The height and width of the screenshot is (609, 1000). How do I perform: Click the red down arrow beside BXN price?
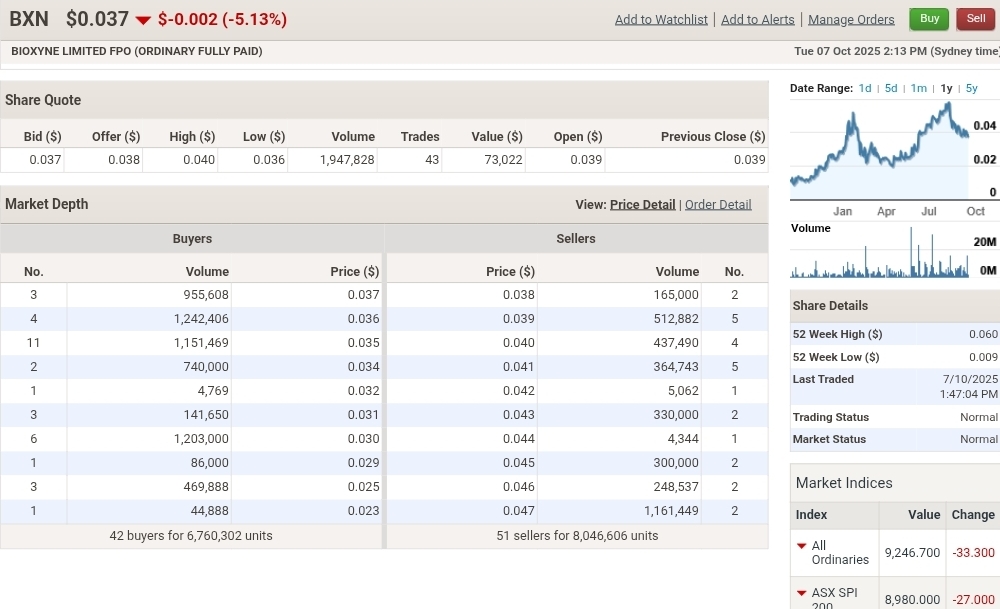click(x=143, y=20)
